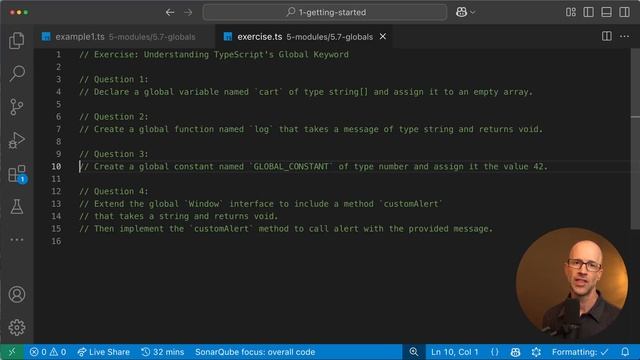
Task: Click the 1-getting-started command center search box
Action: tap(325, 12)
